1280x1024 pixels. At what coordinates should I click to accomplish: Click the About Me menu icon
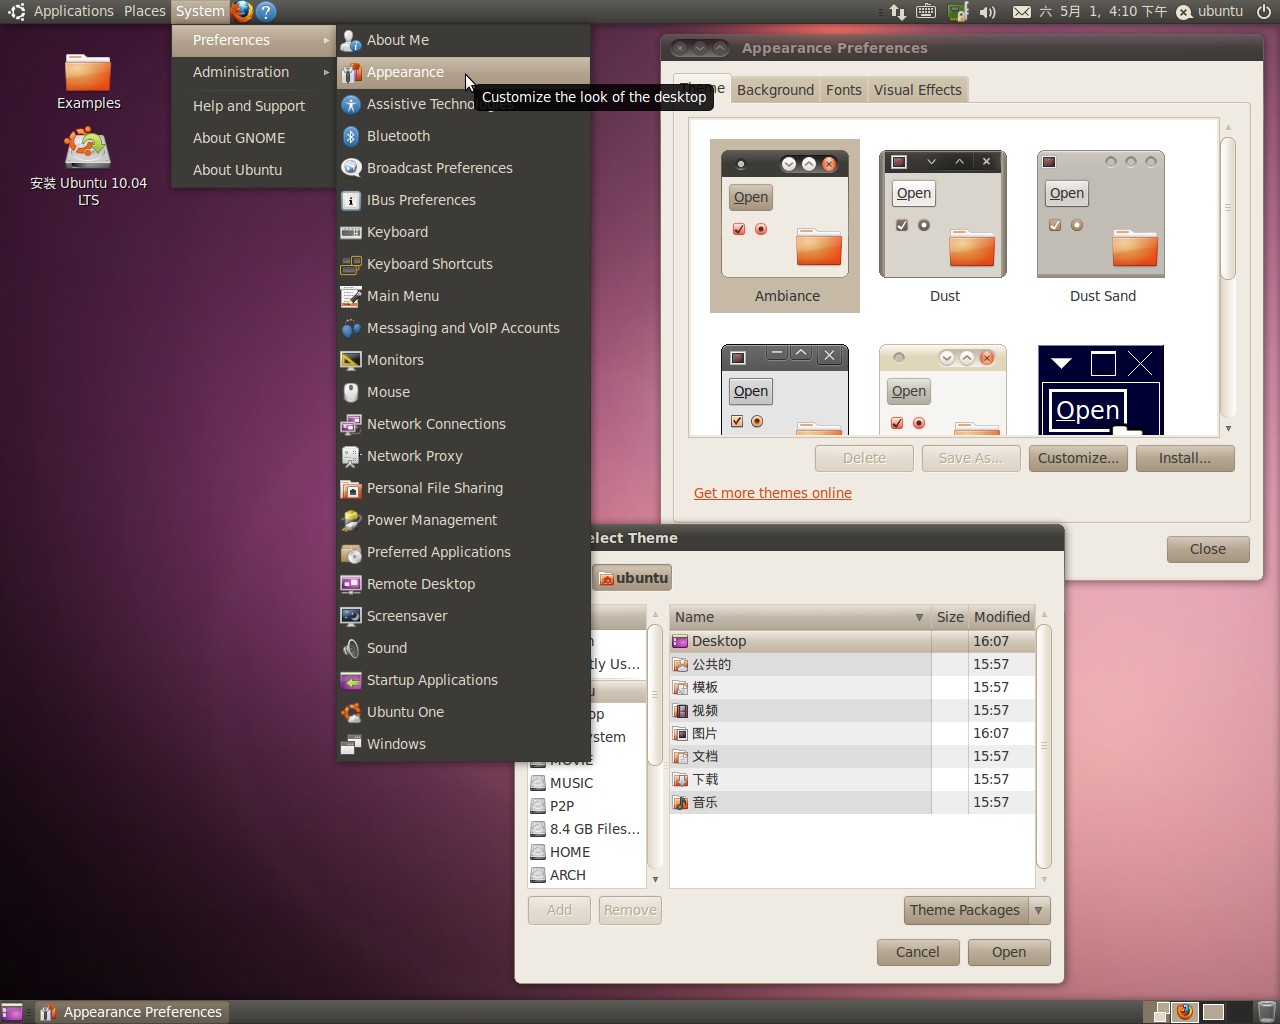(351, 40)
